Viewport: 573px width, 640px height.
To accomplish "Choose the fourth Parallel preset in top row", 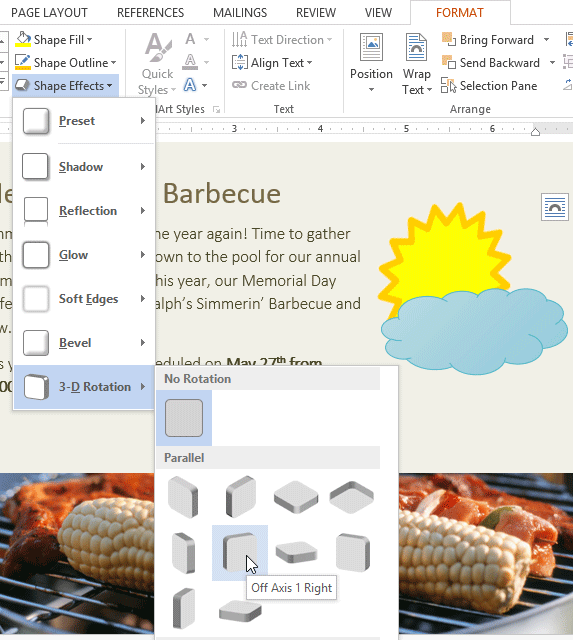I will pos(352,497).
